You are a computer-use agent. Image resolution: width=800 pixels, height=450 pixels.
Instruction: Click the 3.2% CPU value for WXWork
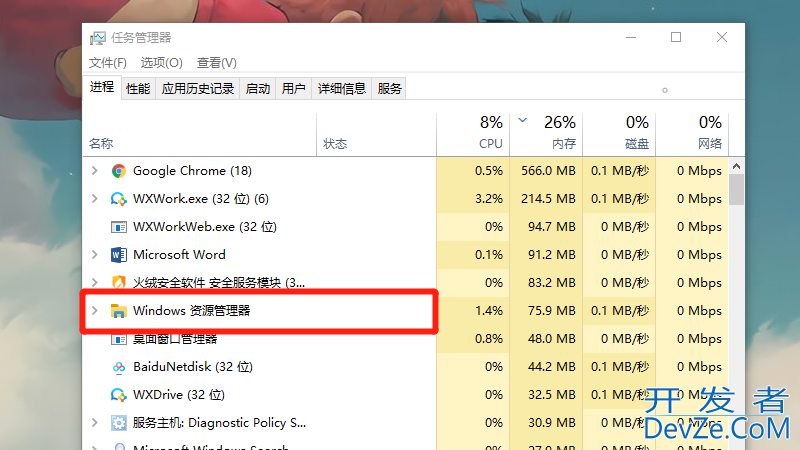(x=489, y=199)
